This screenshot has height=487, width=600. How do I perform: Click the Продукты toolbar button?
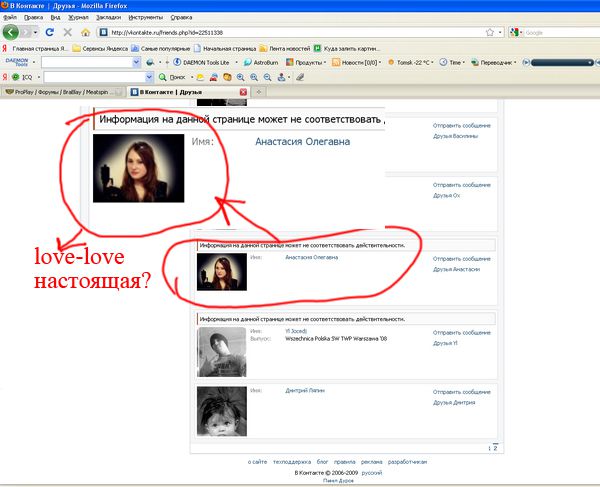304,62
